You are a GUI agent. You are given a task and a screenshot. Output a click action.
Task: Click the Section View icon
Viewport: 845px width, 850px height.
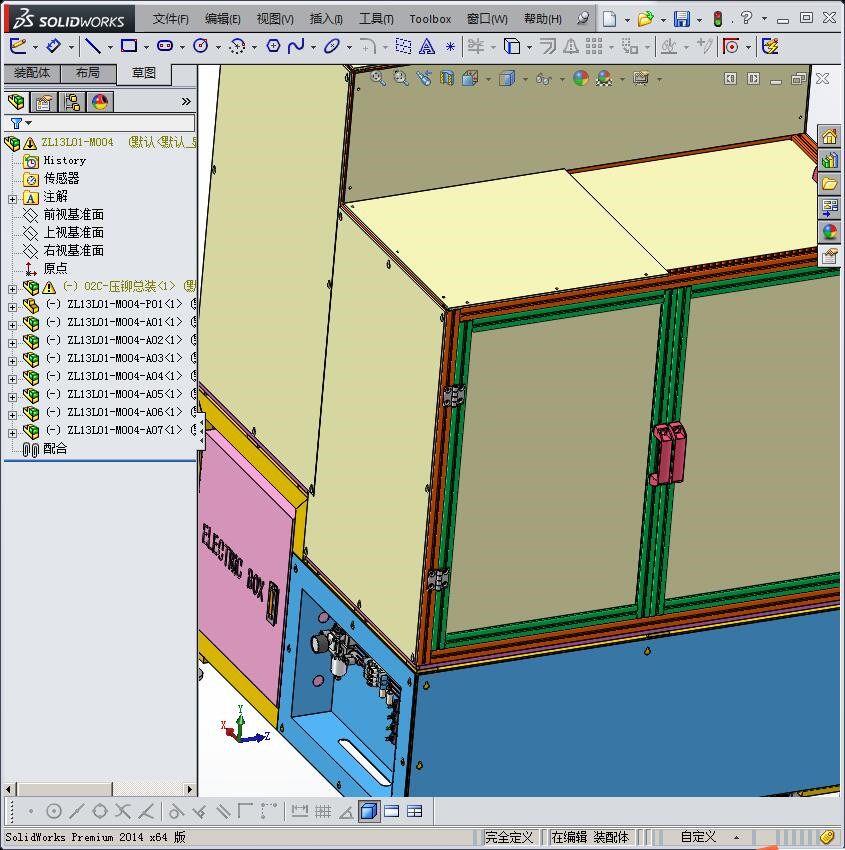(x=447, y=79)
